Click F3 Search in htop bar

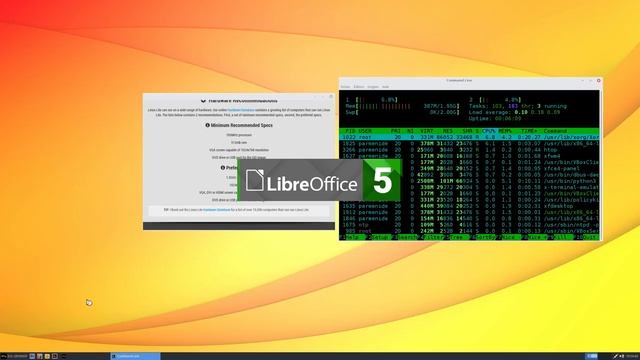coord(404,237)
